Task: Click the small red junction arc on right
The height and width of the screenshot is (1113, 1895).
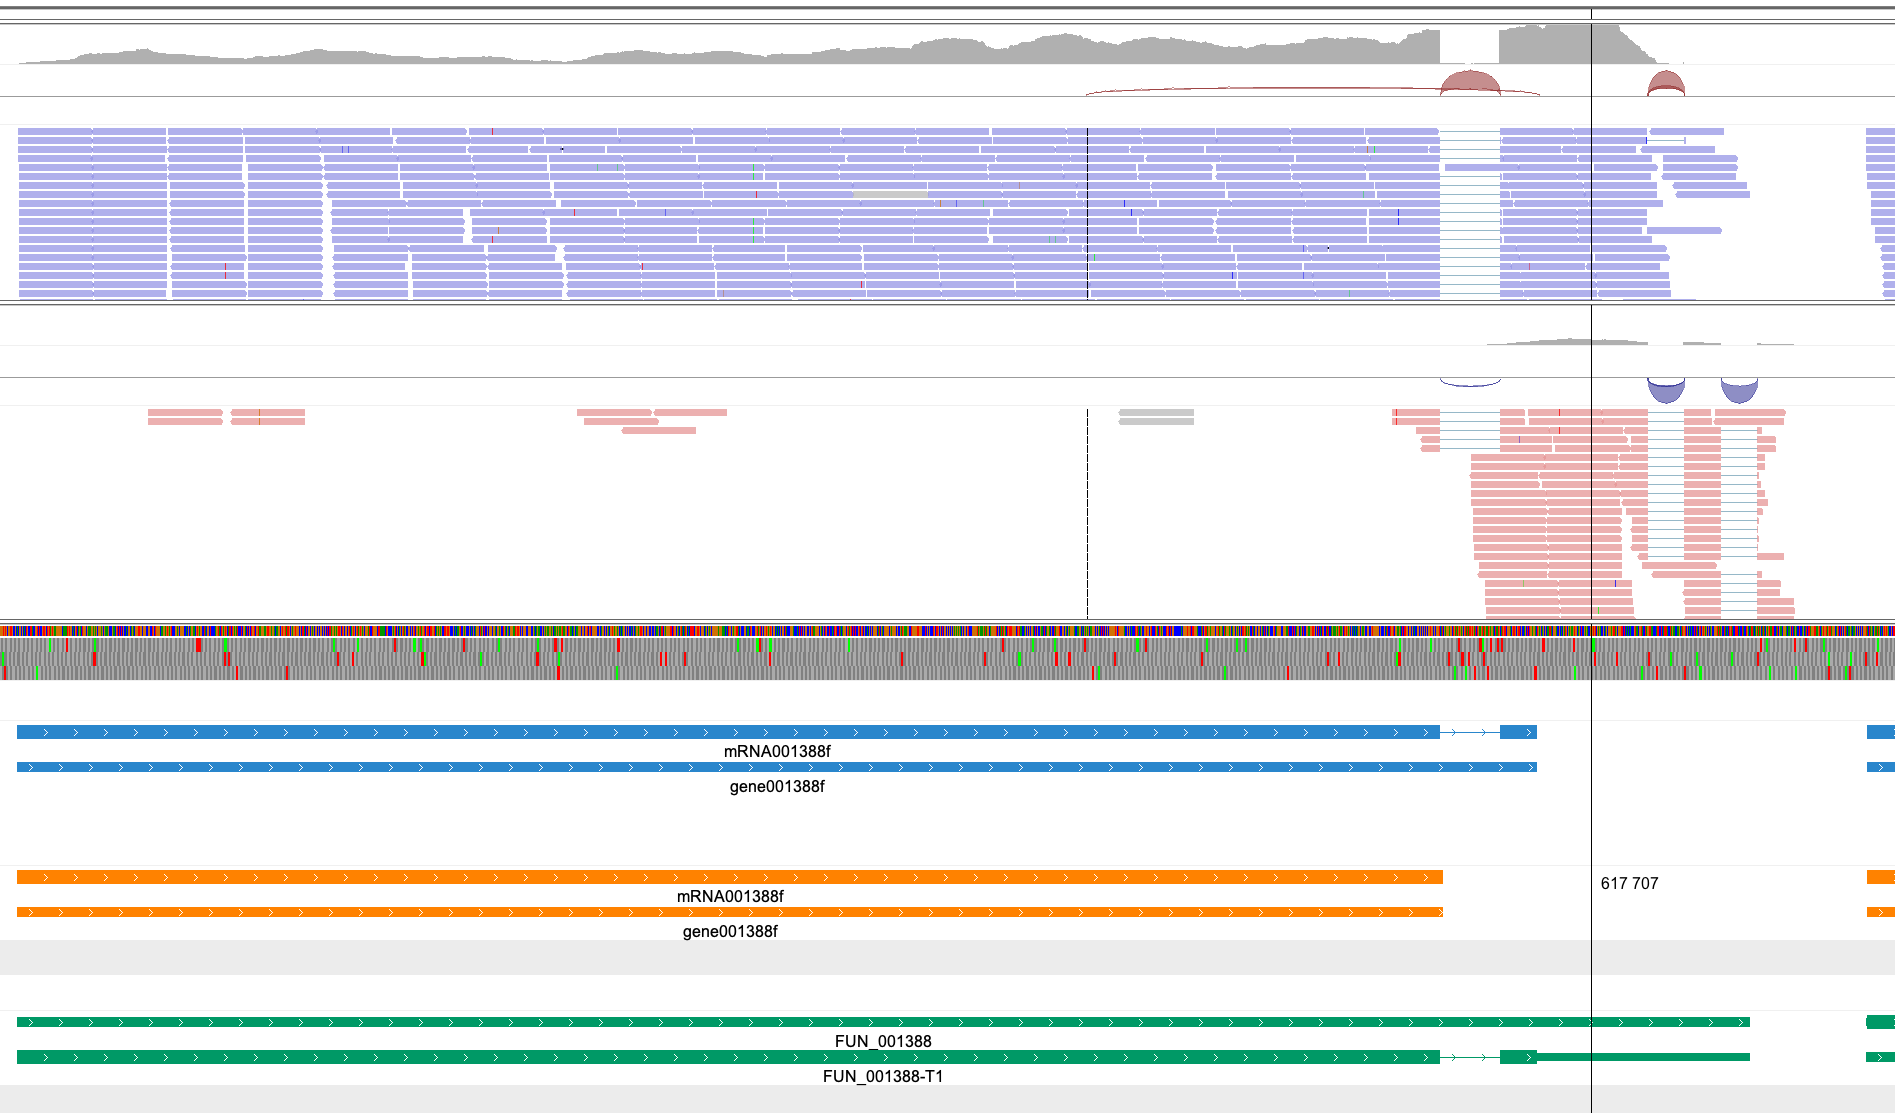Action: (1666, 84)
